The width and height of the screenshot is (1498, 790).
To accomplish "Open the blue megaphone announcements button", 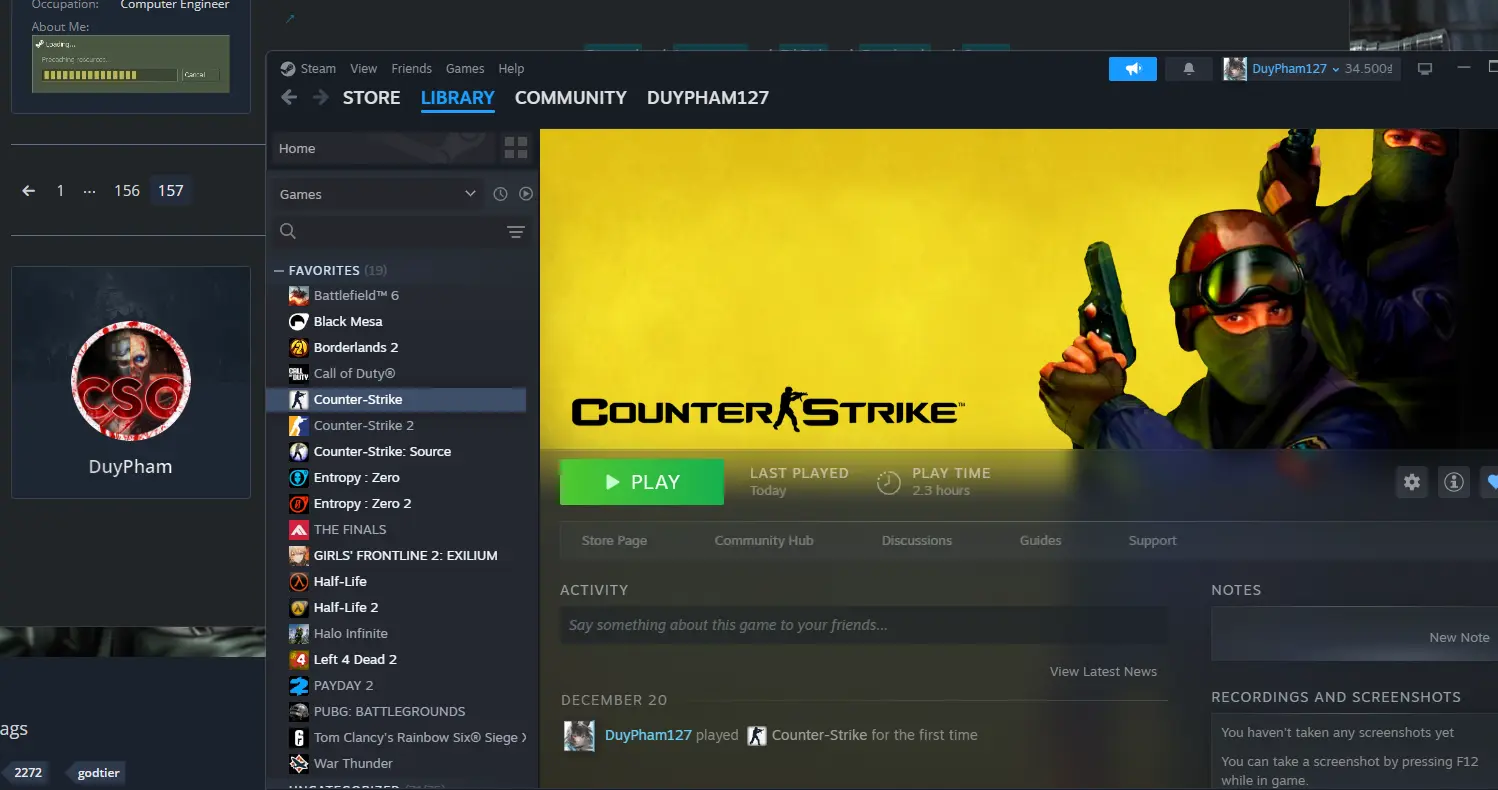I will click(x=1133, y=69).
